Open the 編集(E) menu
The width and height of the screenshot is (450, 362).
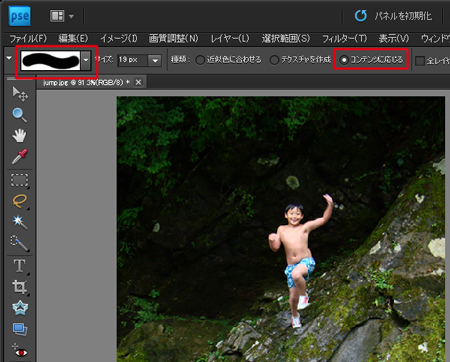click(73, 39)
